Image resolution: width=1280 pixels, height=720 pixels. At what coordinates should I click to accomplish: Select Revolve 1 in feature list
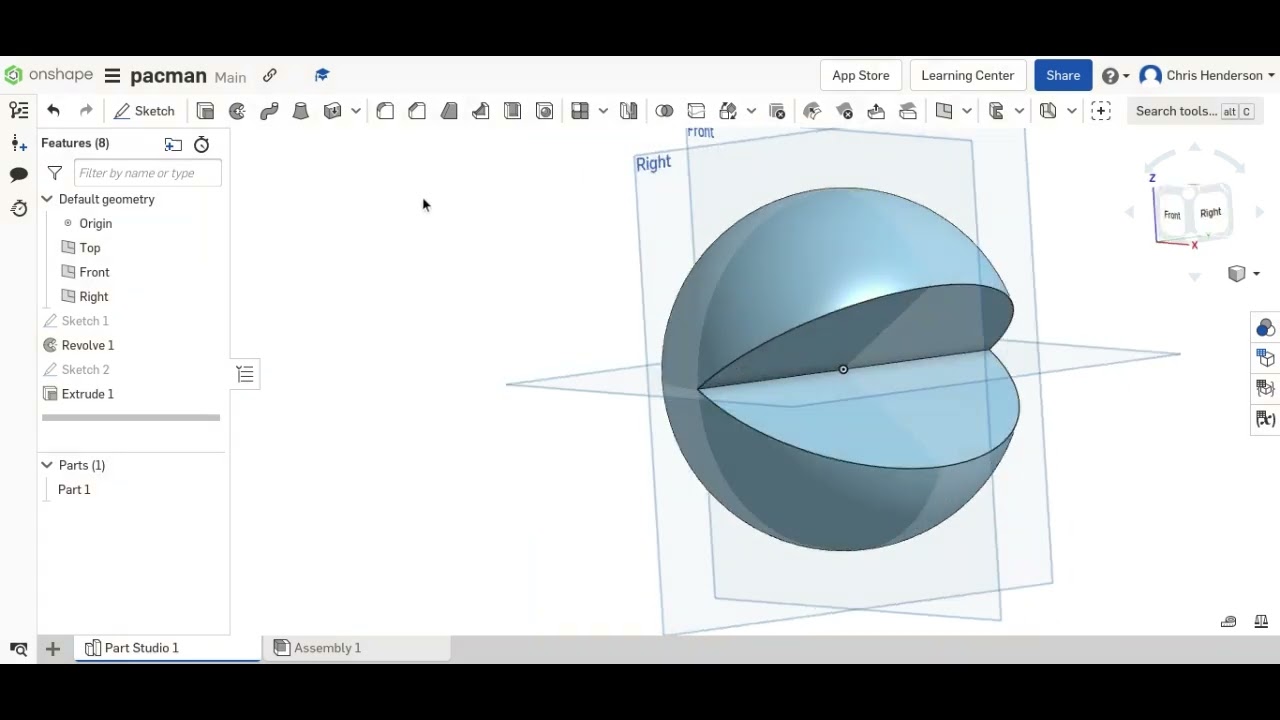click(x=88, y=345)
